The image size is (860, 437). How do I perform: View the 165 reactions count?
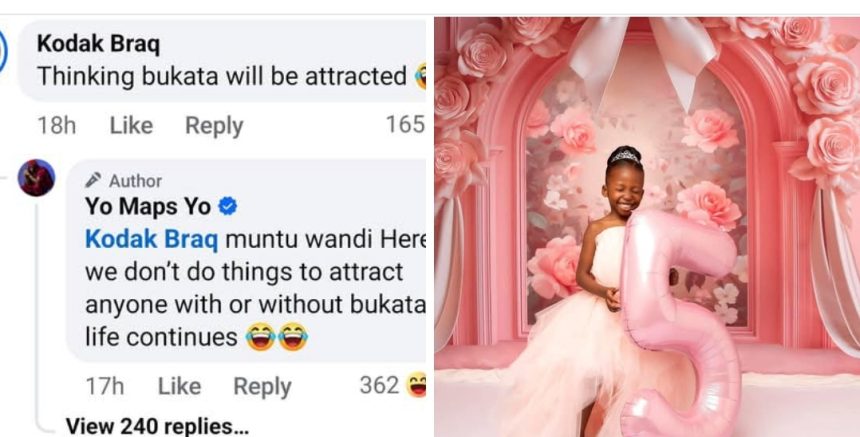pos(405,124)
